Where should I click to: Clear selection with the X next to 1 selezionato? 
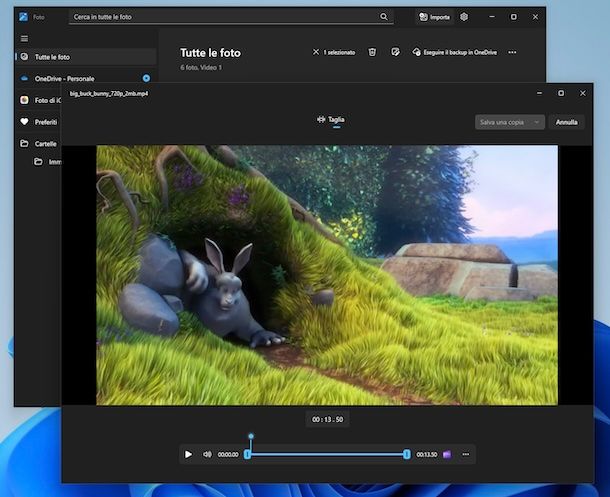tap(316, 52)
